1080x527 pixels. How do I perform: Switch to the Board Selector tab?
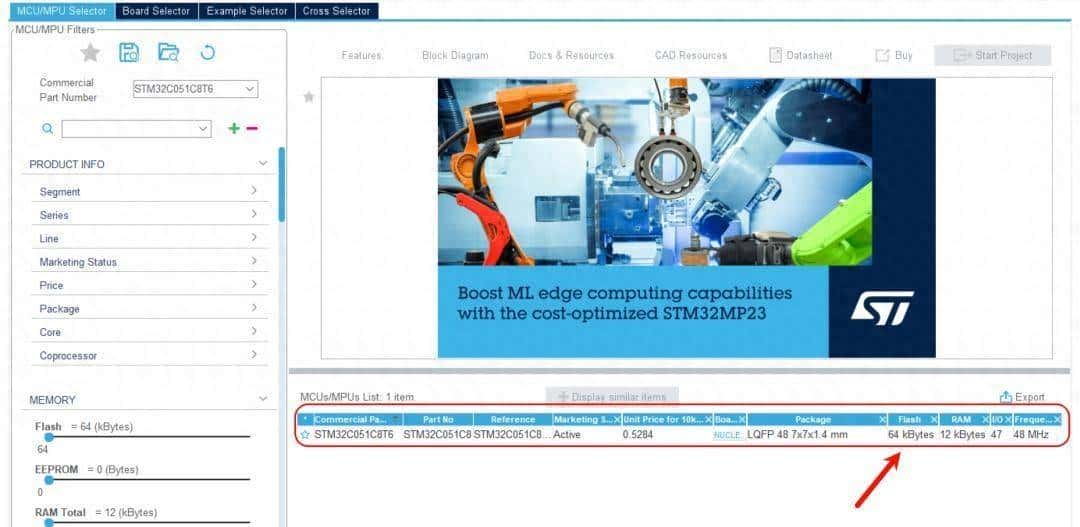coord(156,11)
